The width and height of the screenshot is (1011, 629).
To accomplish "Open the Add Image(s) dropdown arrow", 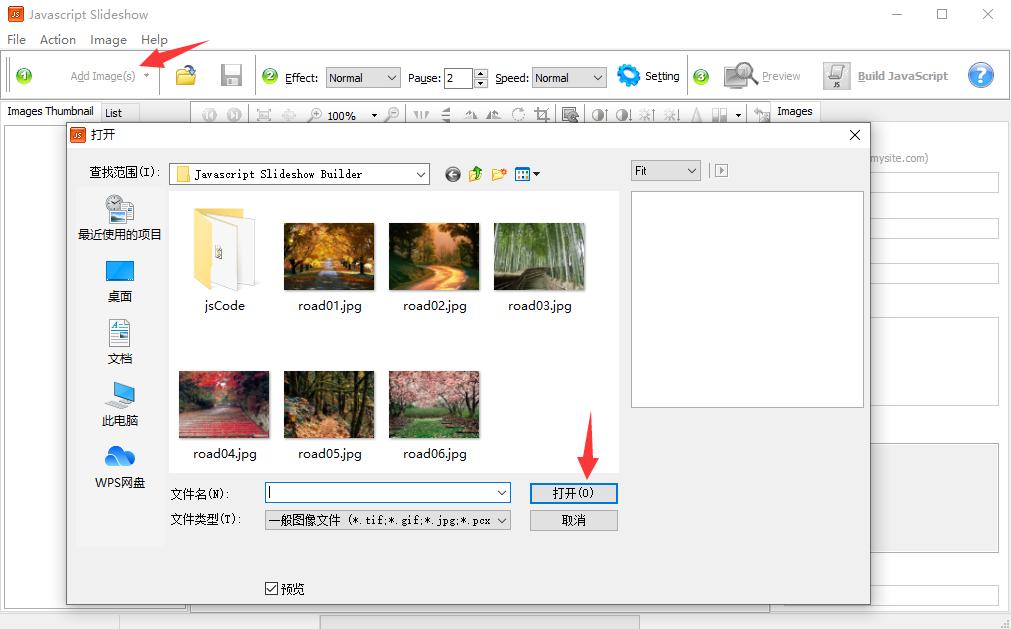I will pos(147,76).
